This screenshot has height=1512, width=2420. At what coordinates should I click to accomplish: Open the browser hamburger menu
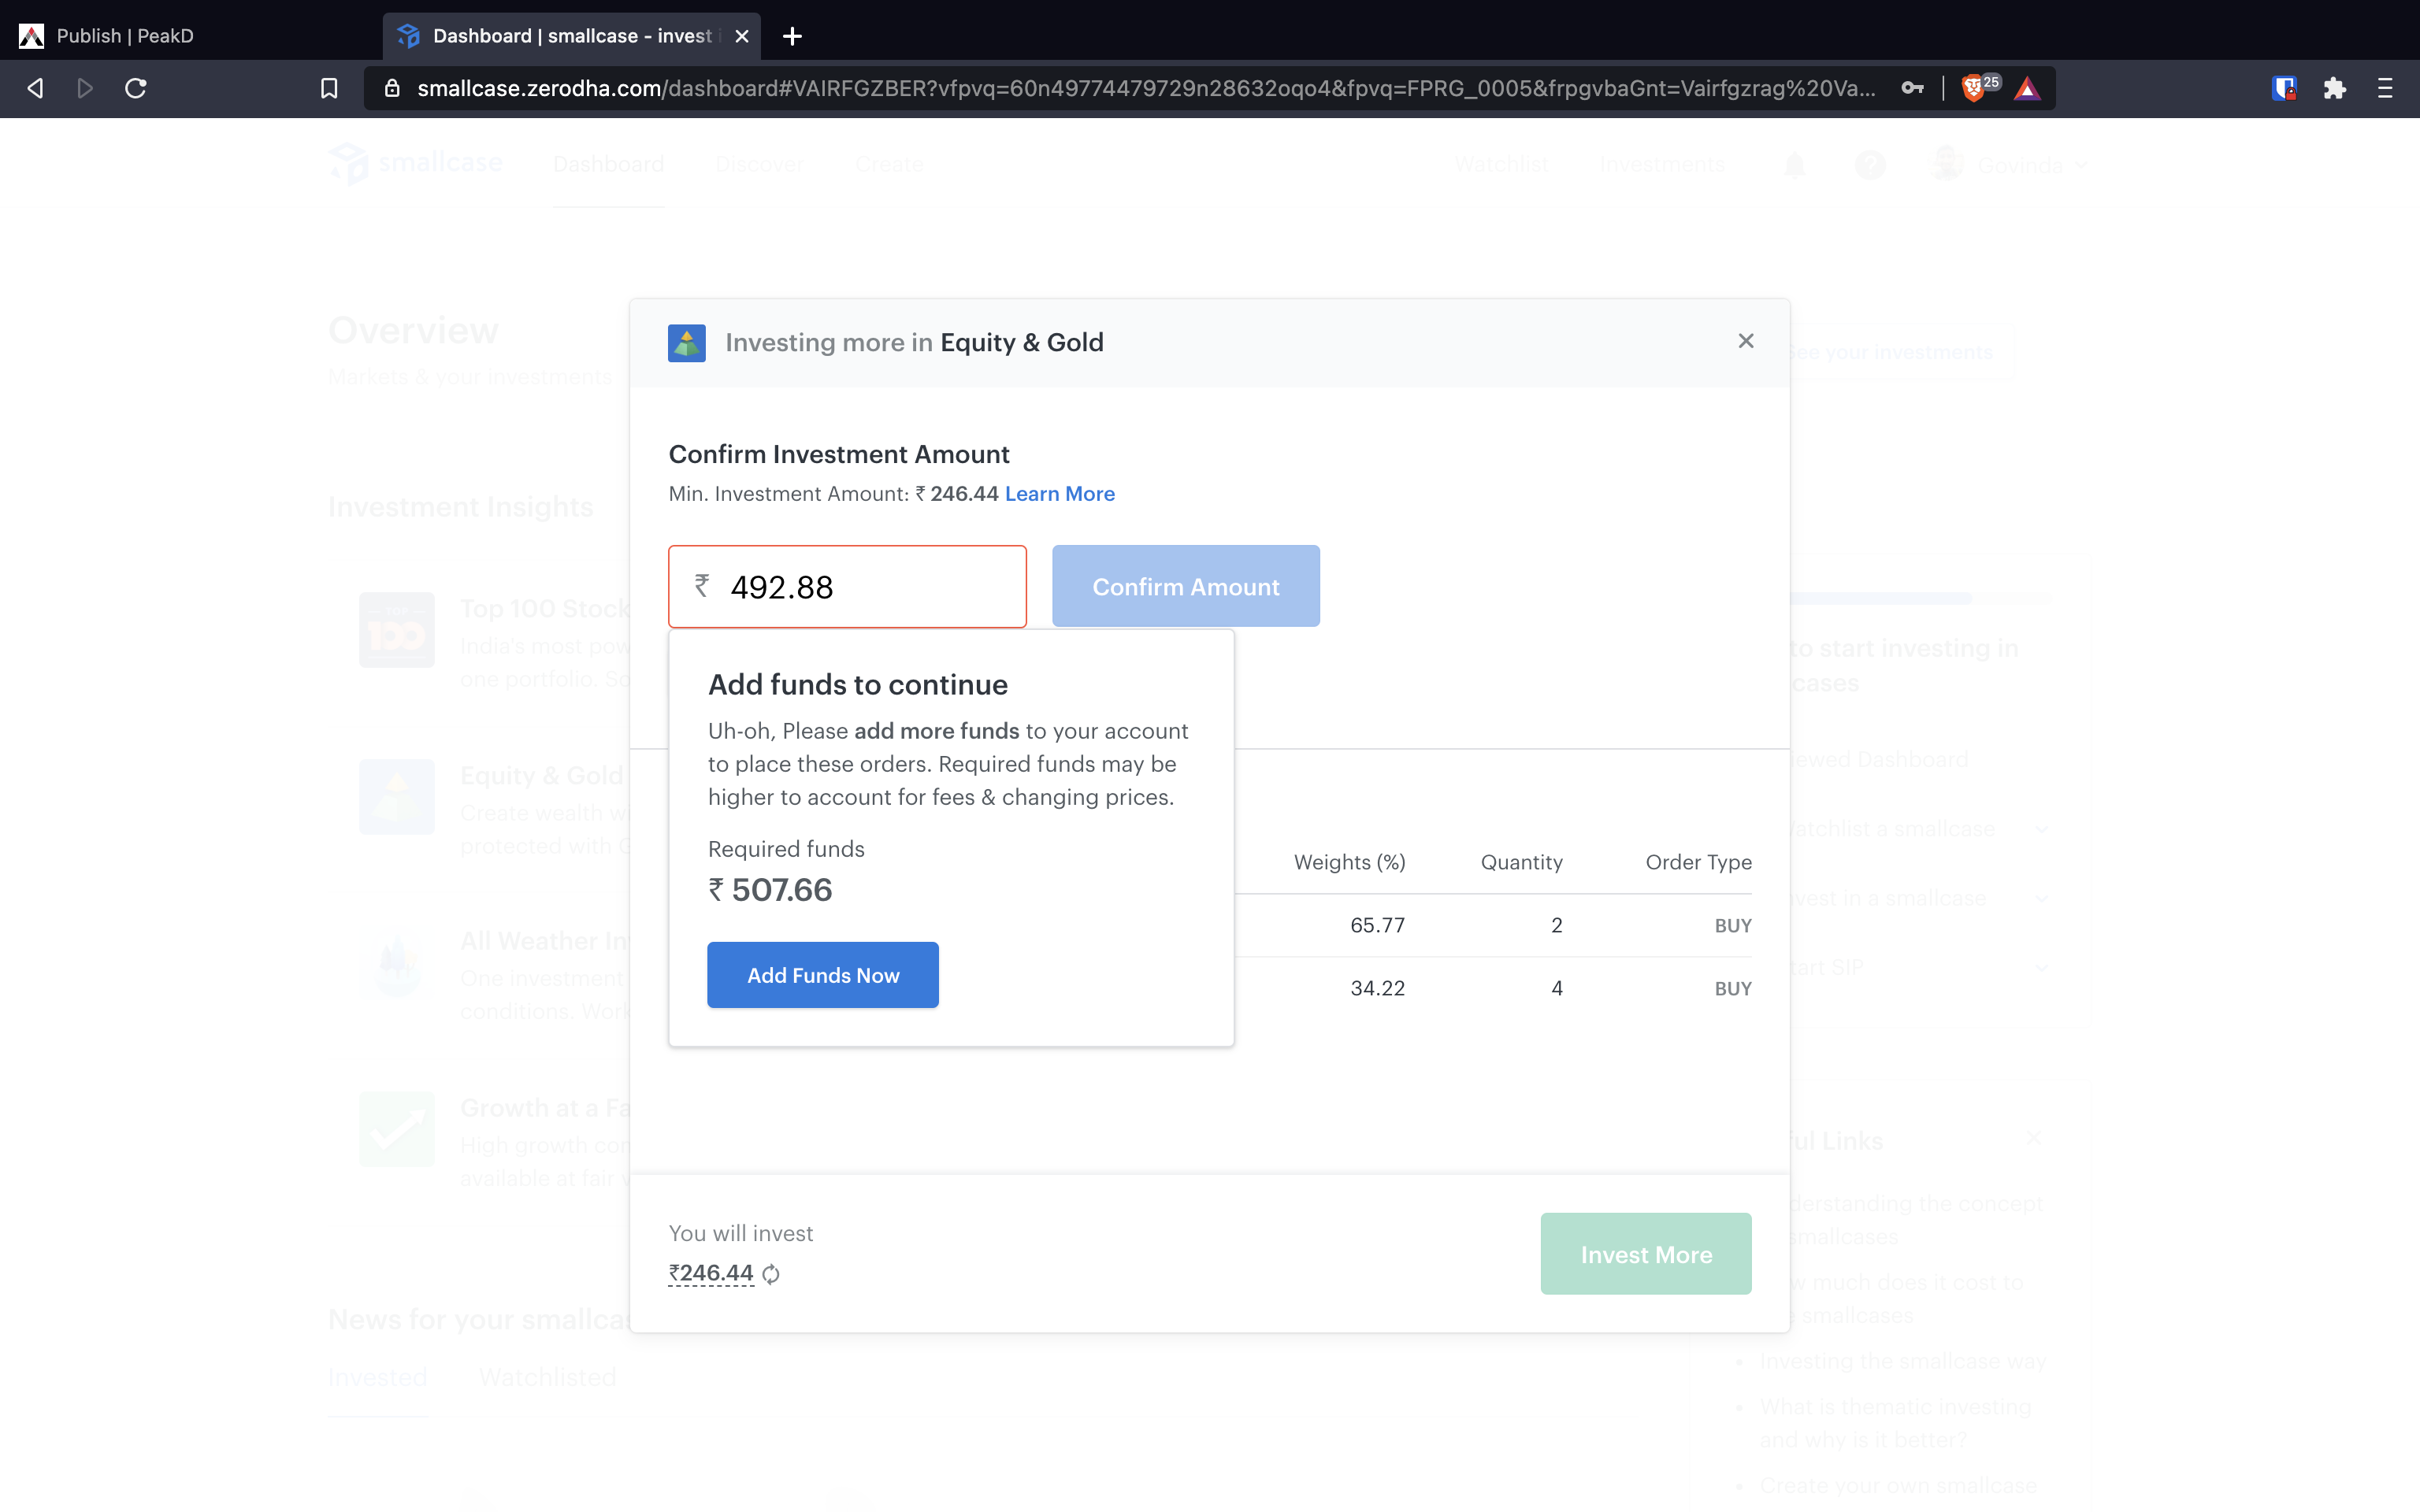[x=2385, y=89]
